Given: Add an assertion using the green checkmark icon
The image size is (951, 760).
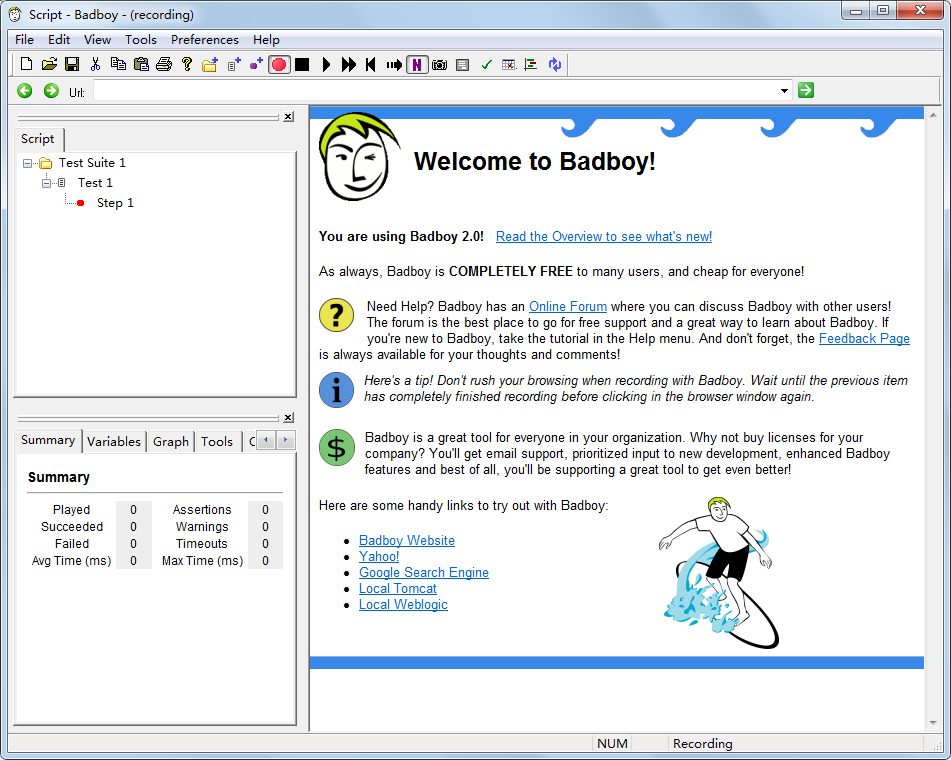Looking at the screenshot, I should pos(486,64).
